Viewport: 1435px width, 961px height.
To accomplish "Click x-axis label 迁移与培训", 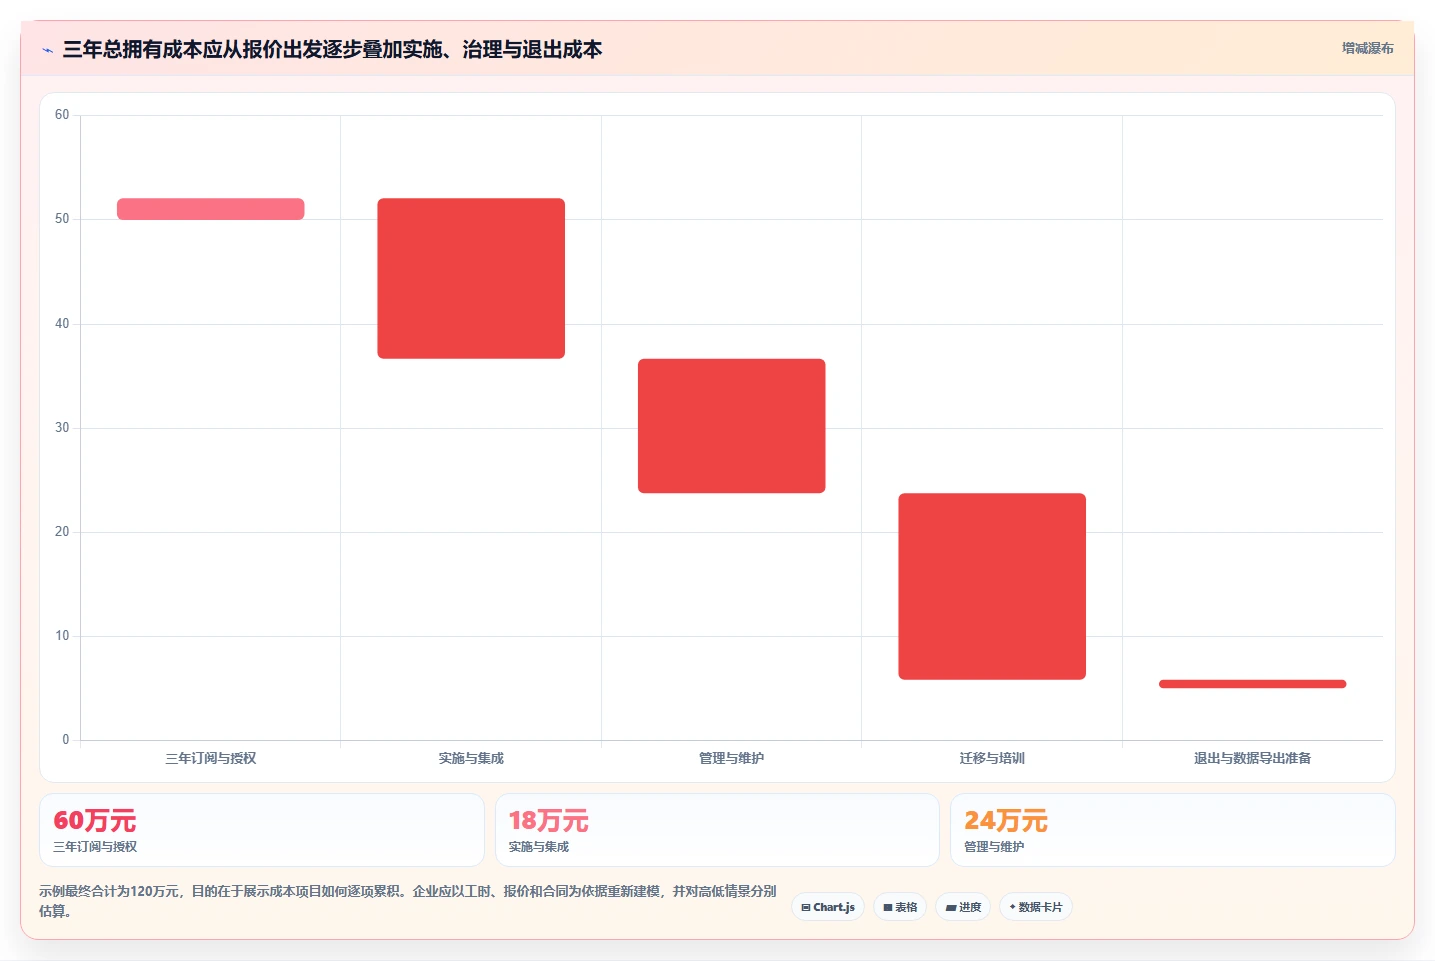I will (x=992, y=758).
